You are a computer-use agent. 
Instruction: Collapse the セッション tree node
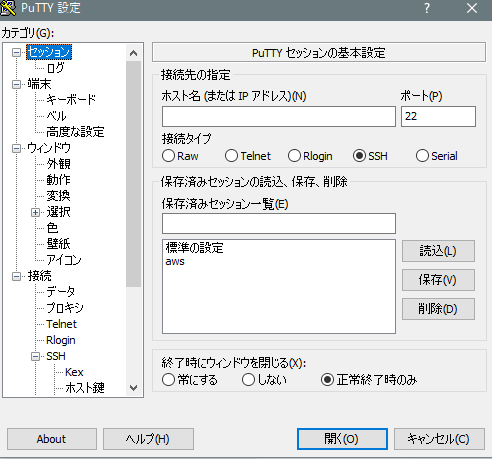pos(16,52)
